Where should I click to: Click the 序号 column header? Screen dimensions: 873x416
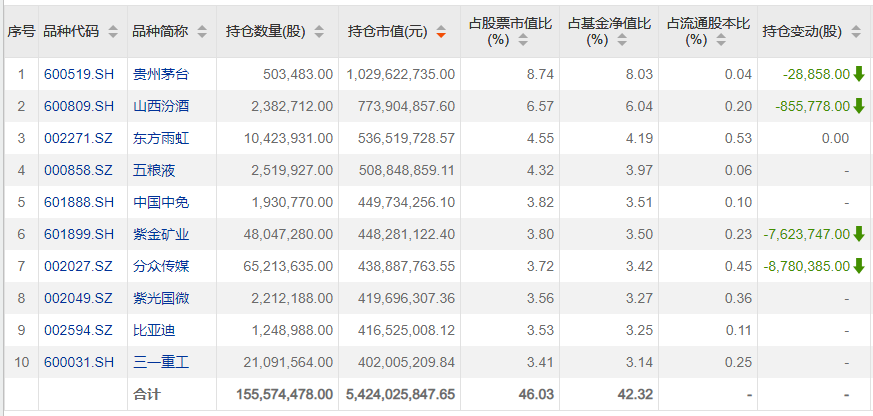(21, 32)
